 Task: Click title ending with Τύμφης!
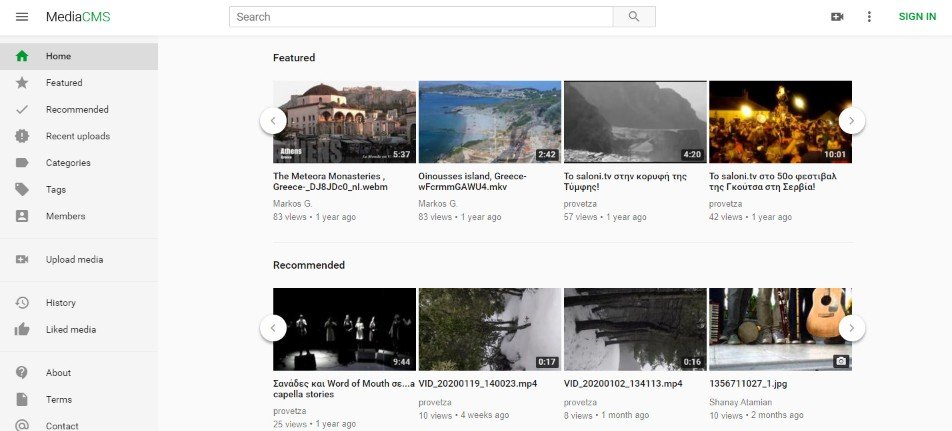click(625, 182)
